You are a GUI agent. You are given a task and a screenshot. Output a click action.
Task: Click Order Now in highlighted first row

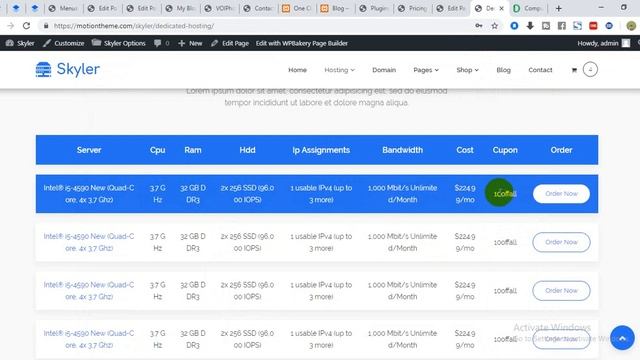(561, 193)
